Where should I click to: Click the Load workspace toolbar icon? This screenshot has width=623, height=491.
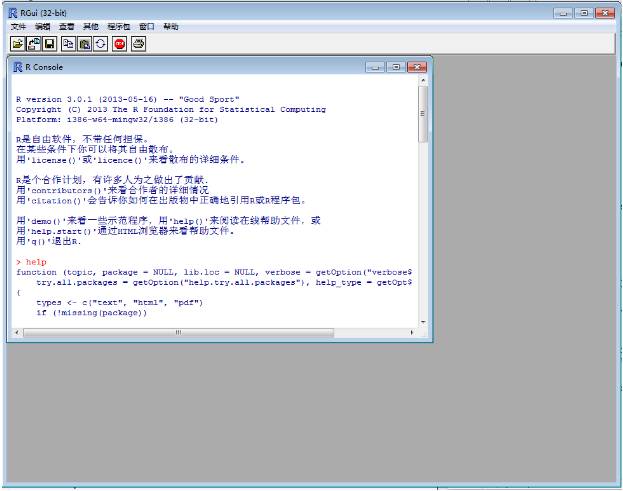coord(34,44)
